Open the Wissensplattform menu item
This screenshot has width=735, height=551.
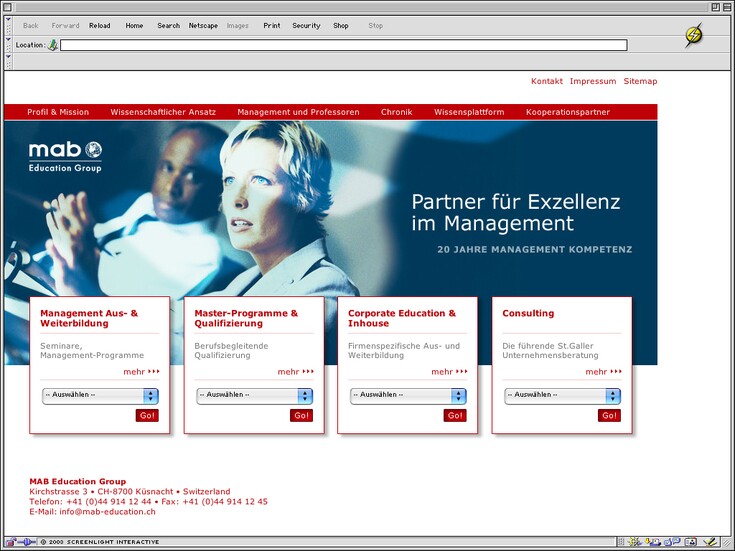coord(469,112)
